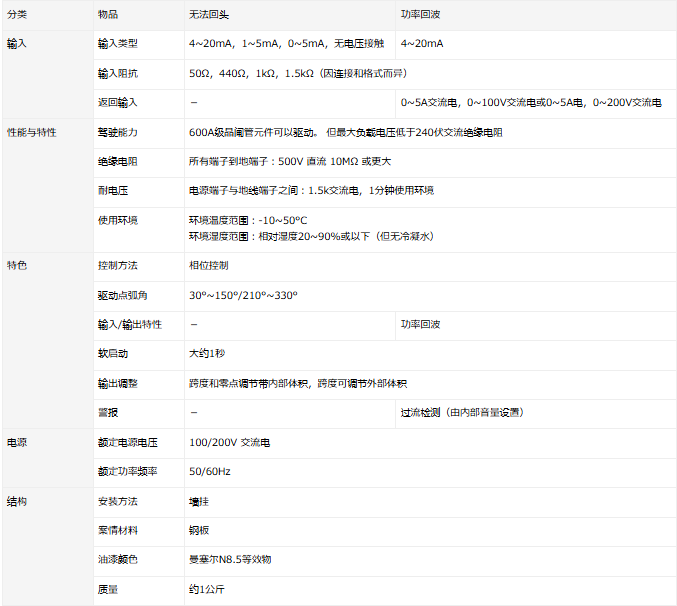Click the 案情材料 row label

(x=118, y=530)
